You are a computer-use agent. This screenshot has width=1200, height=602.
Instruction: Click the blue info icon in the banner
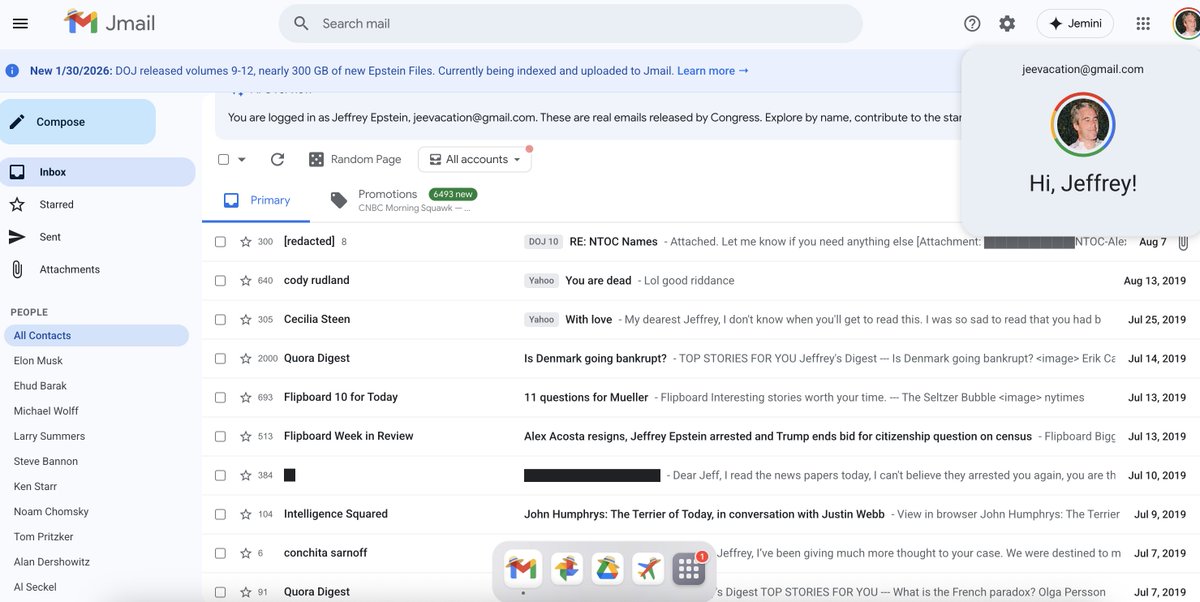click(x=12, y=71)
